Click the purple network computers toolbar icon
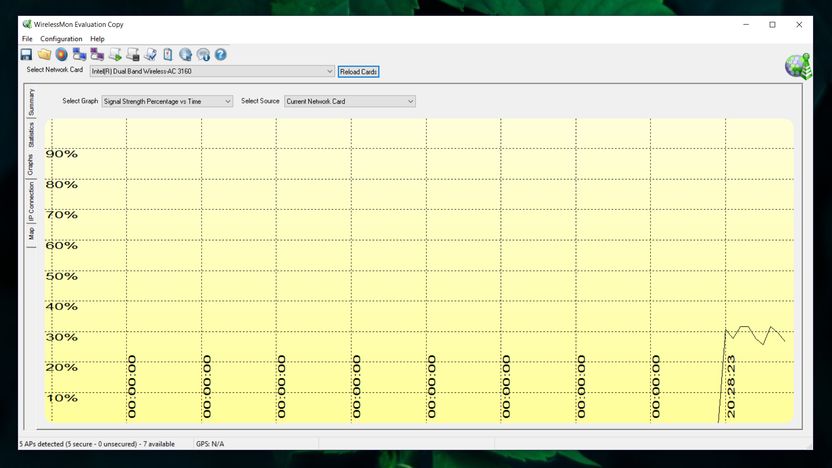Image resolution: width=832 pixels, height=468 pixels. tap(97, 55)
